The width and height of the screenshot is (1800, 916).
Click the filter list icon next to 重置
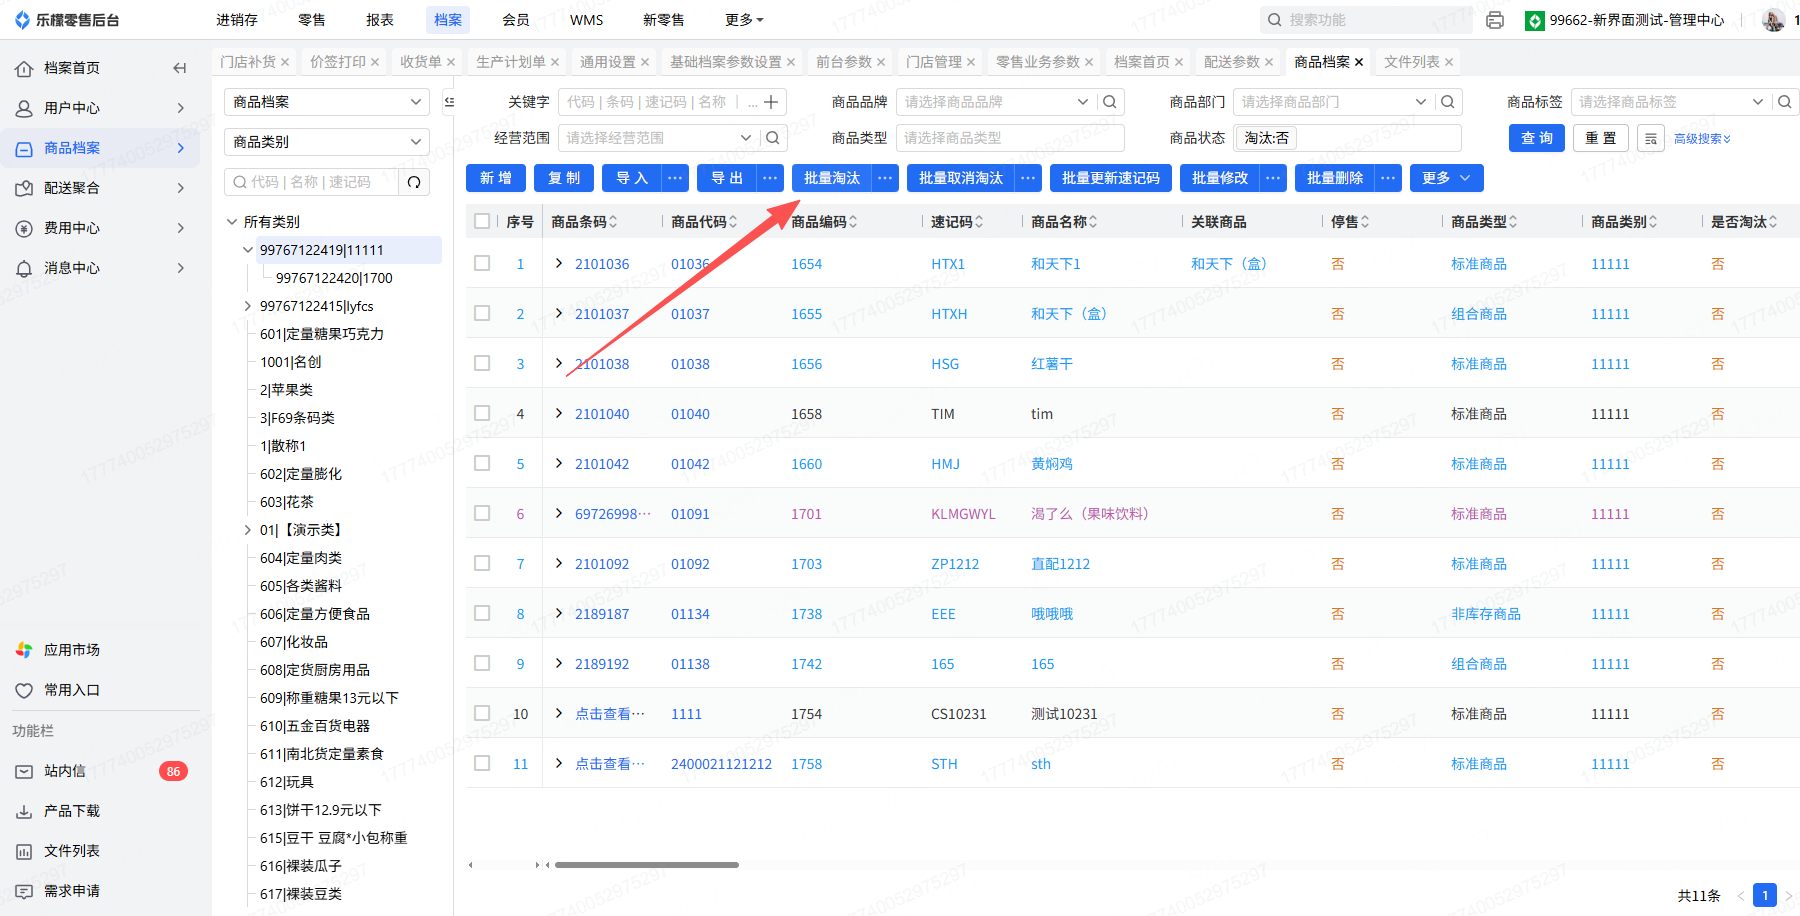[x=1651, y=138]
